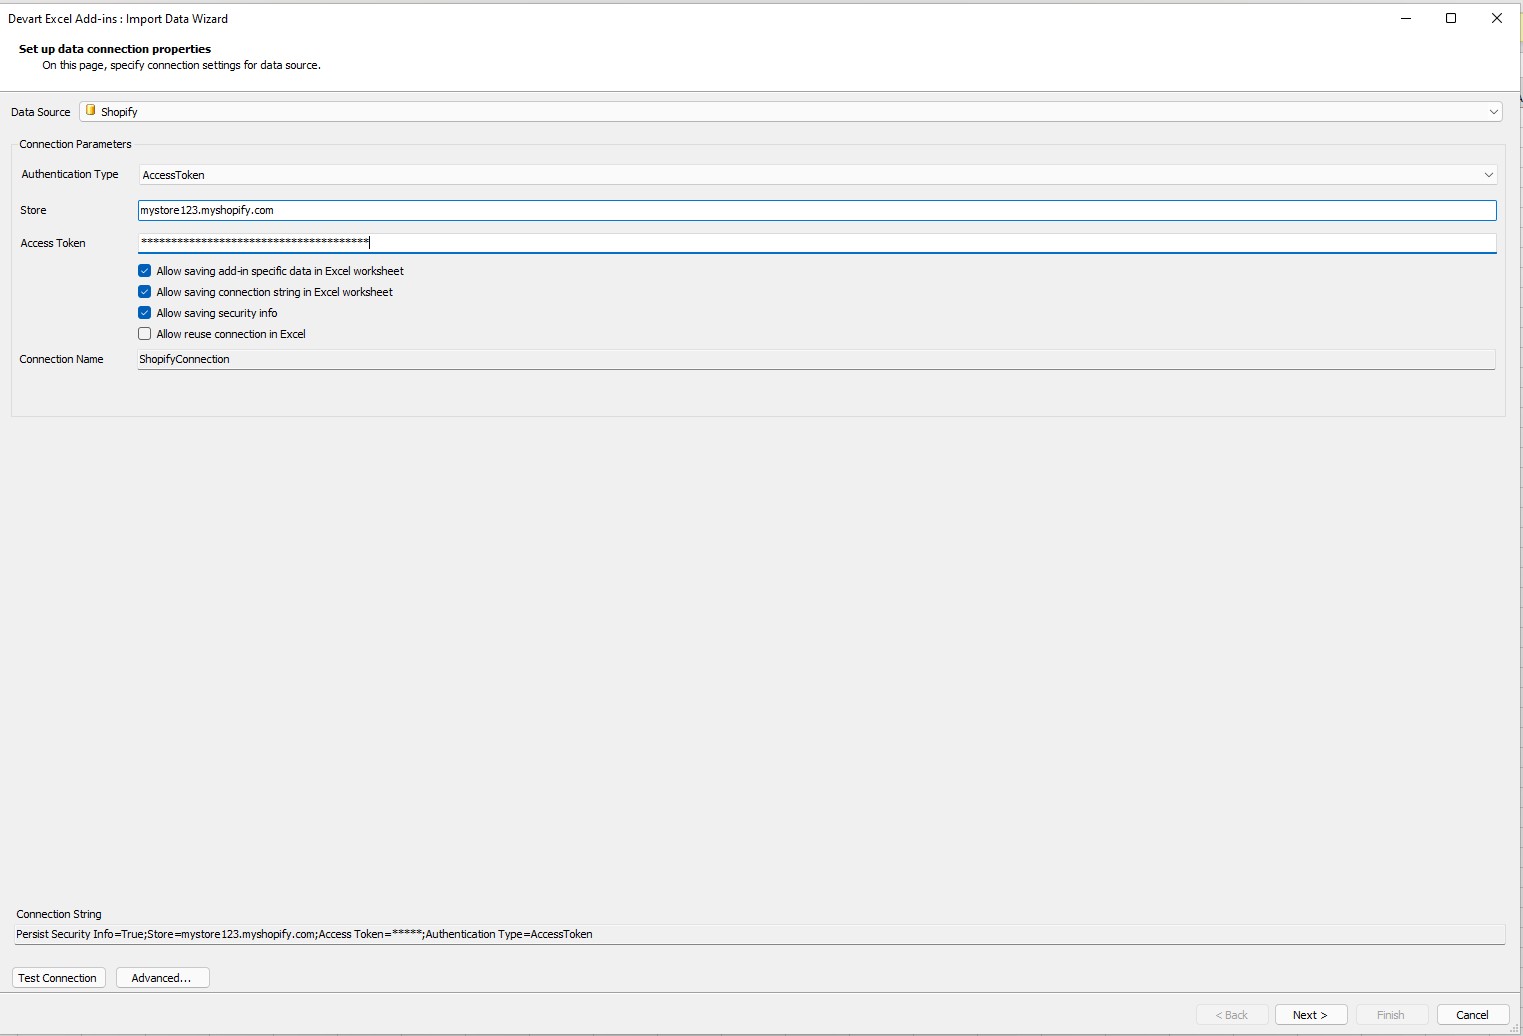Maximize the wizard window

click(x=1451, y=18)
